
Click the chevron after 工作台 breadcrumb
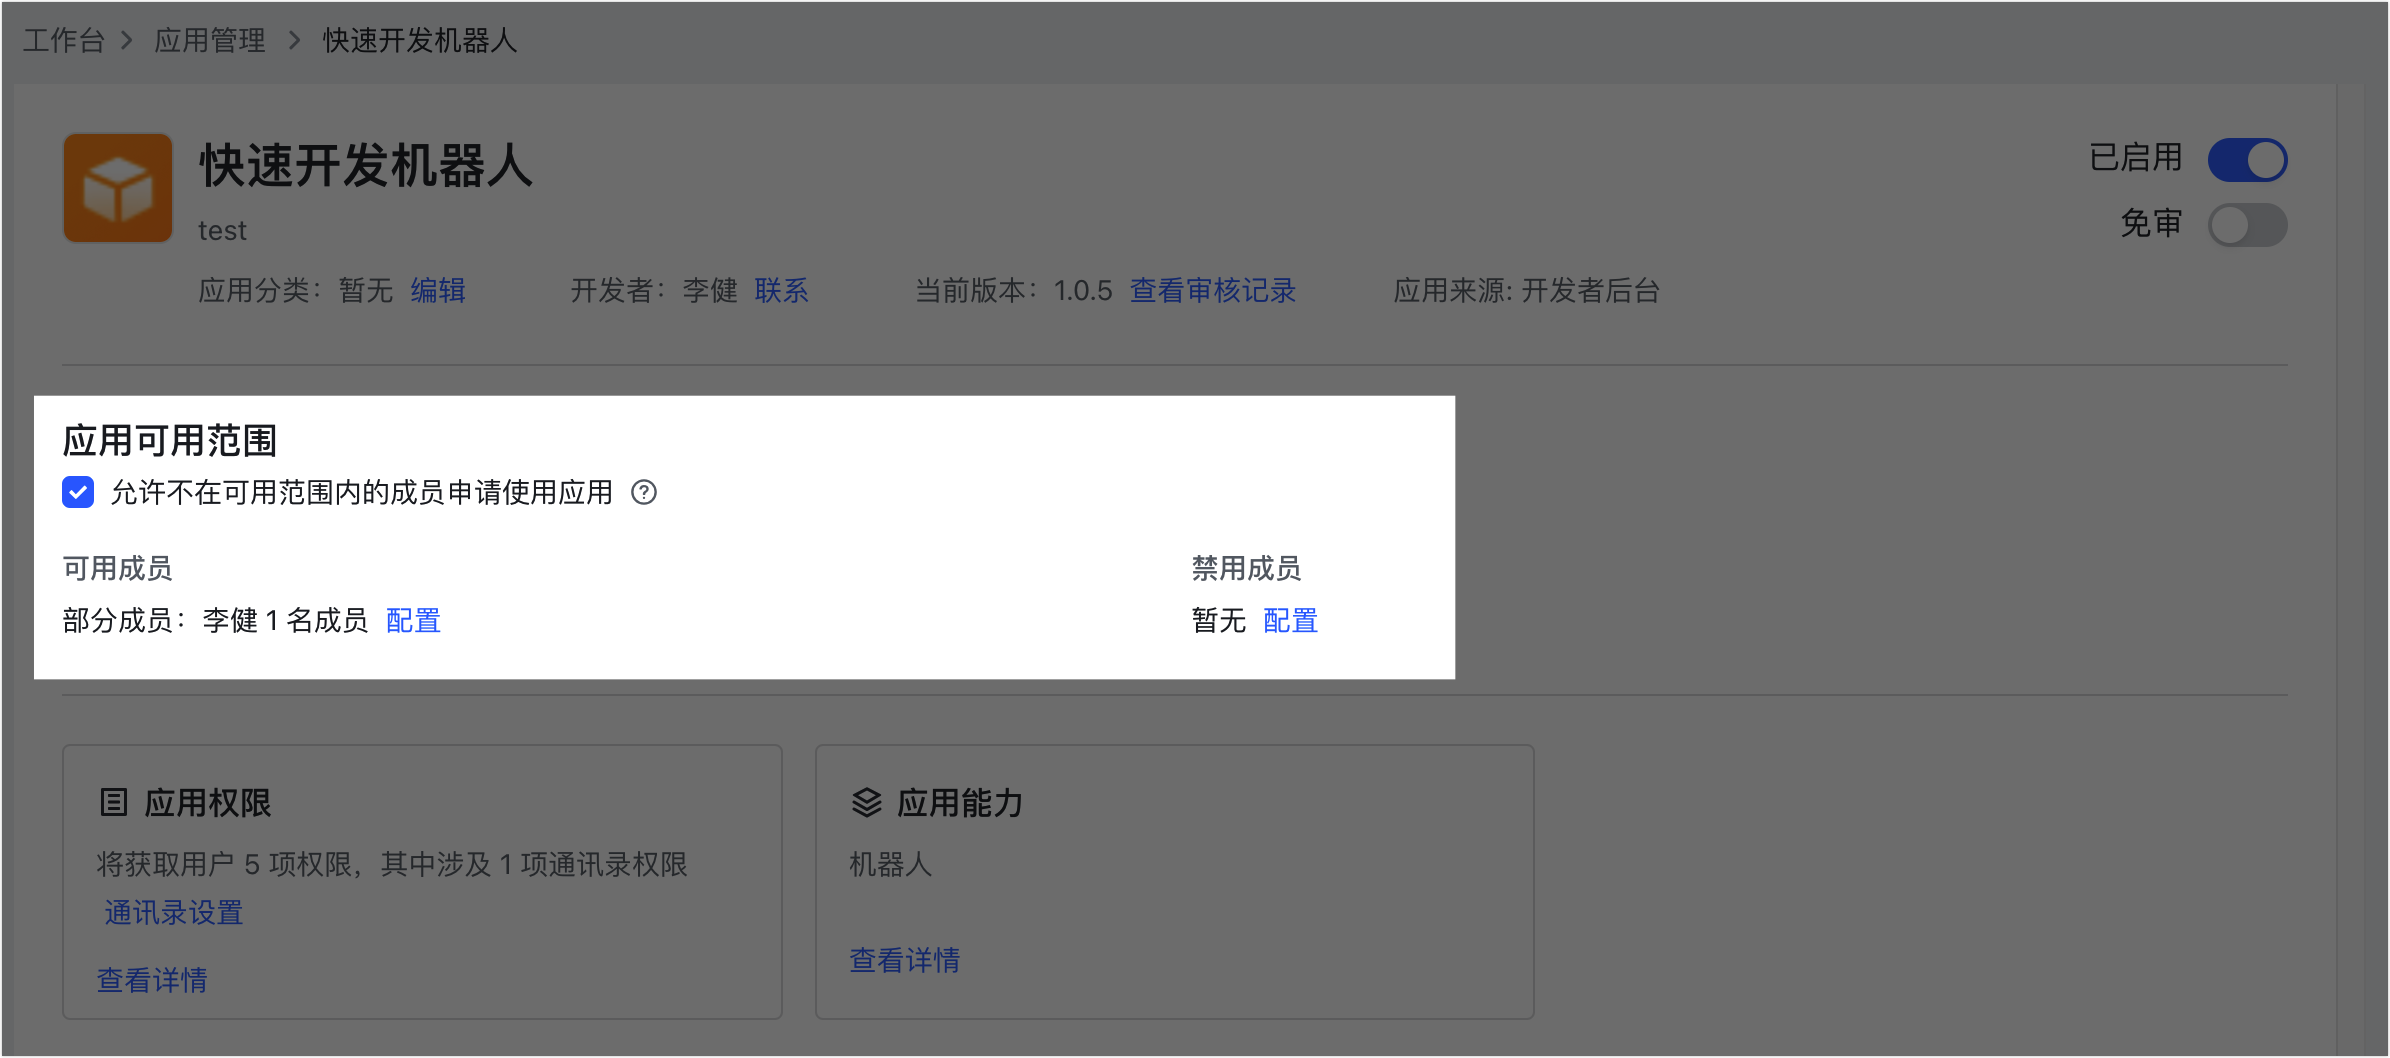click(127, 41)
